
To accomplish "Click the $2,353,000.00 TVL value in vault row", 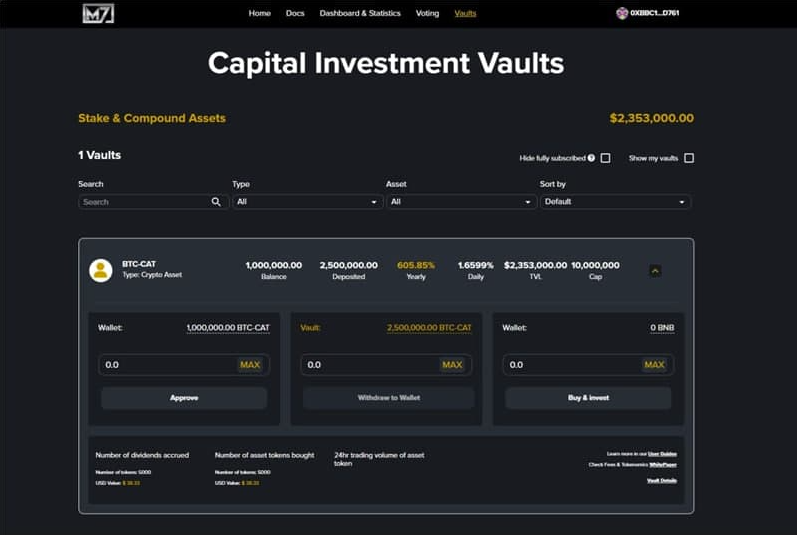I will tap(535, 265).
